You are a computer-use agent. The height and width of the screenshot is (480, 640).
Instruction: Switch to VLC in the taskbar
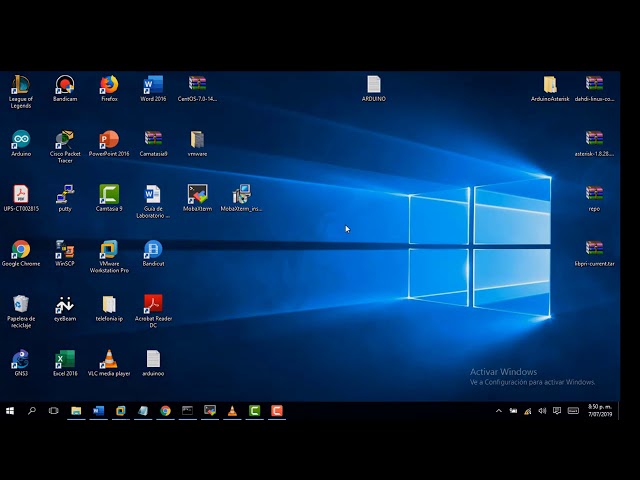pos(232,411)
